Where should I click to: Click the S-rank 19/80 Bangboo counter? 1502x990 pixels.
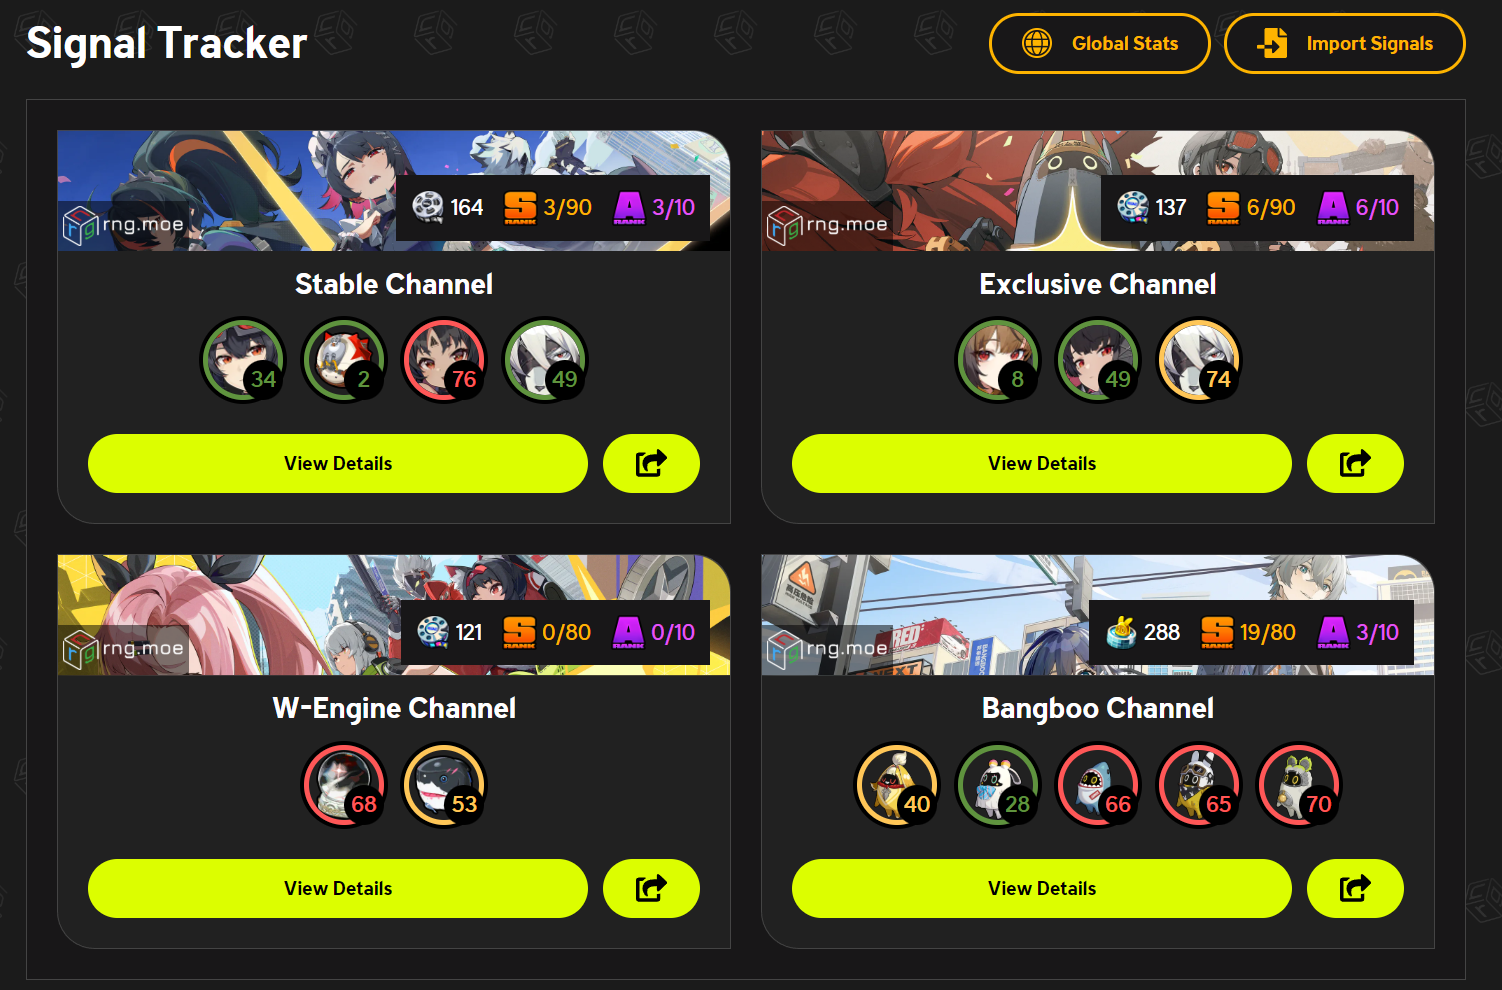pyautogui.click(x=1248, y=632)
